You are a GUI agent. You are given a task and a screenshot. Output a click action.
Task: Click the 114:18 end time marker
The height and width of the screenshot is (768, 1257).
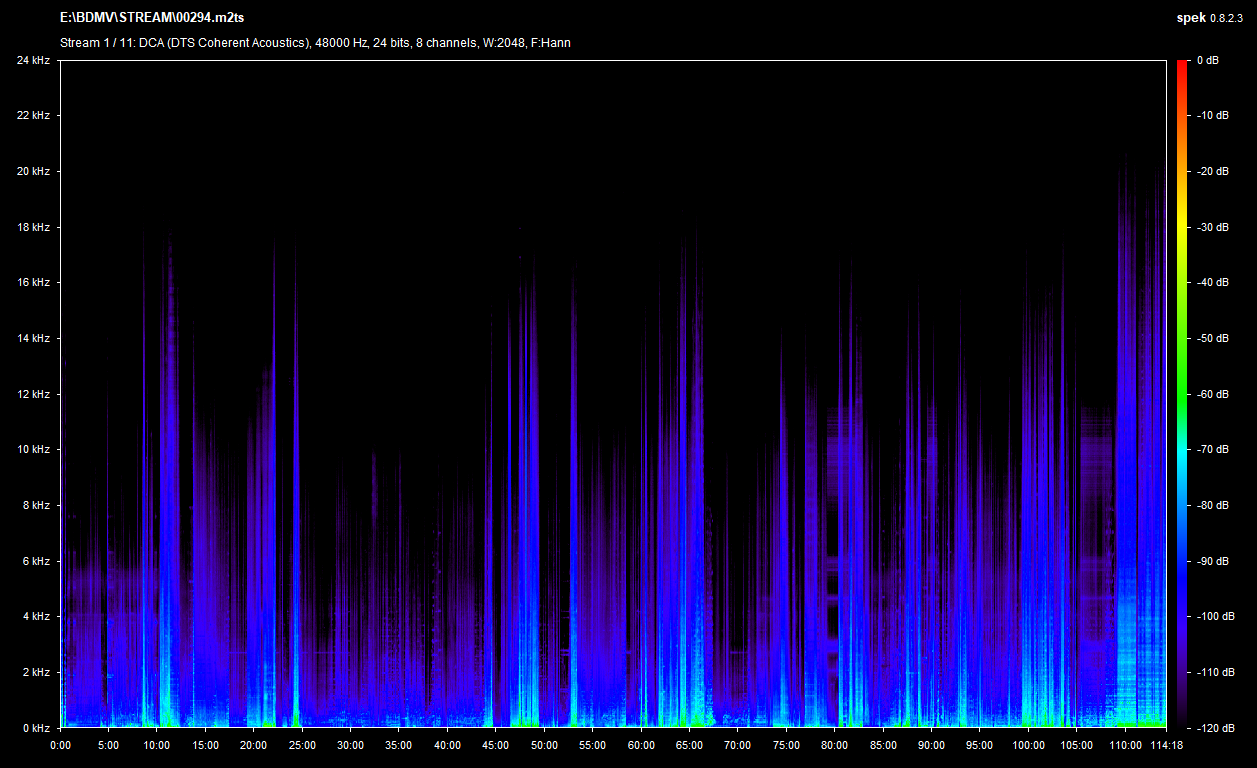[1166, 745]
